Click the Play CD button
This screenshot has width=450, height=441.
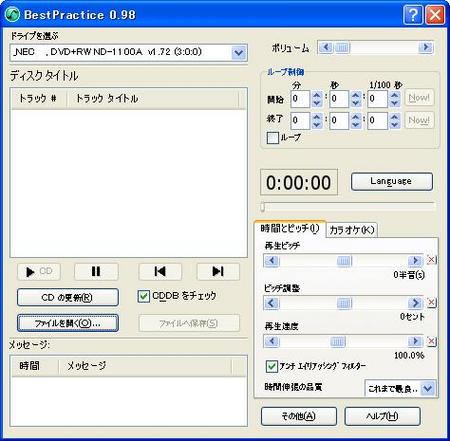39,272
